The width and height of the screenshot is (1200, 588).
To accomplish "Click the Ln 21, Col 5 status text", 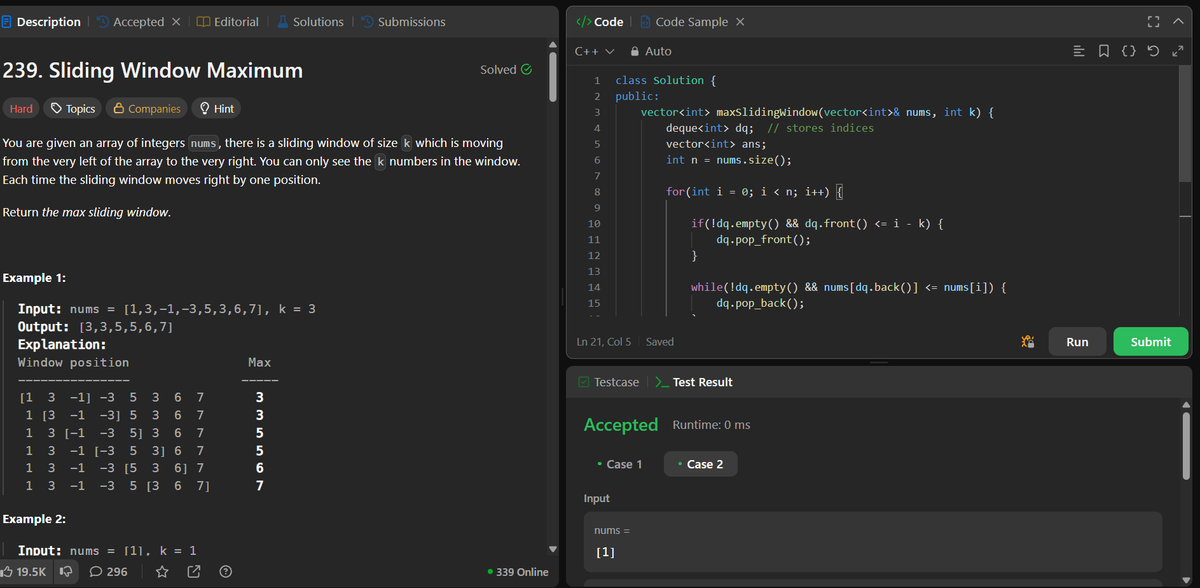I will pyautogui.click(x=606, y=342).
